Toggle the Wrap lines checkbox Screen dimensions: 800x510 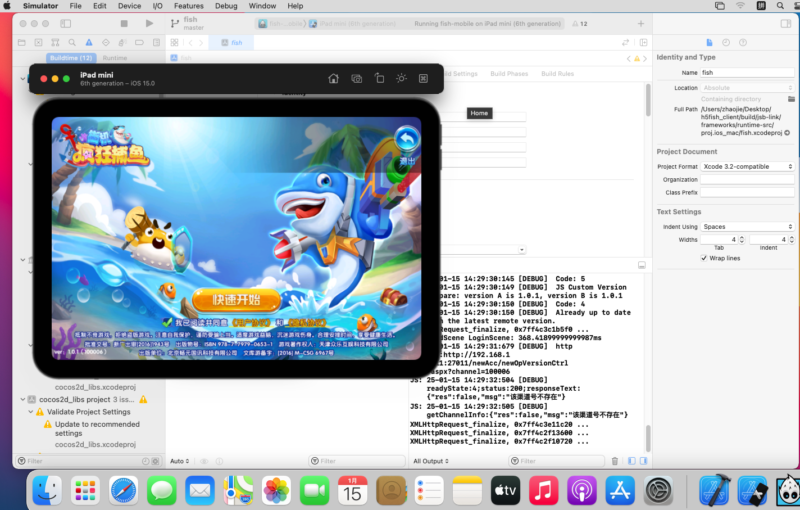click(x=704, y=258)
